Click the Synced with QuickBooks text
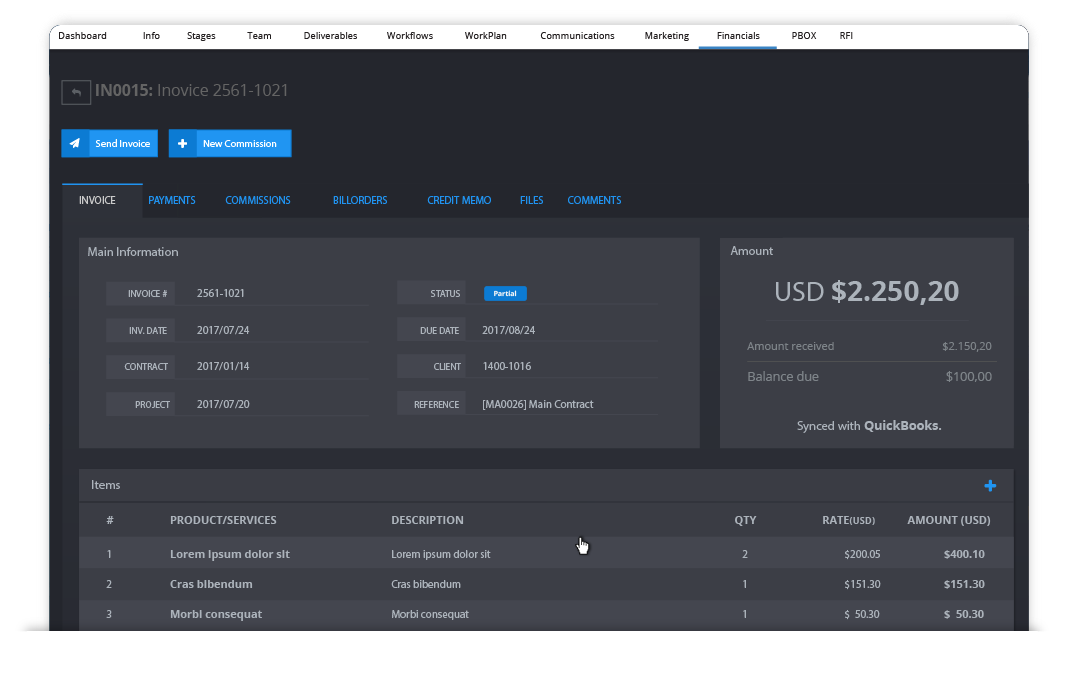This screenshot has height=687, width=1070. (869, 426)
